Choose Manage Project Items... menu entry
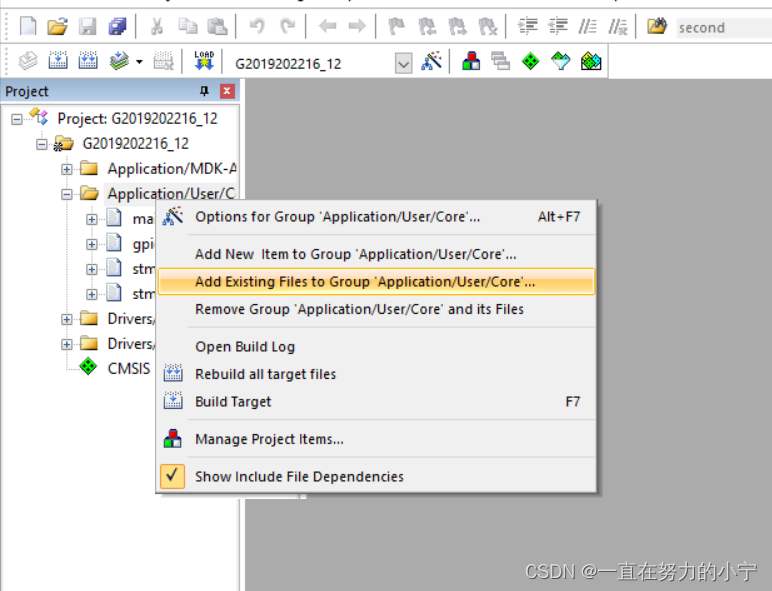Image resolution: width=772 pixels, height=591 pixels. coord(377,439)
